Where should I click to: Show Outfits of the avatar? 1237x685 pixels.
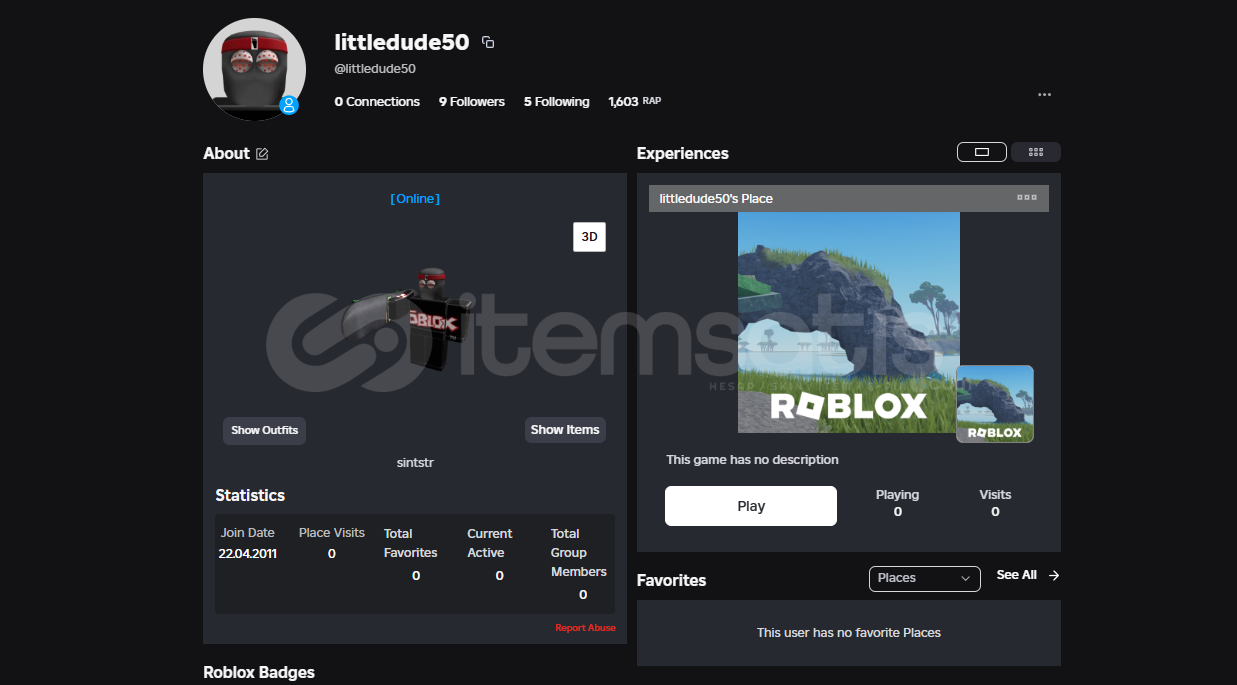pos(265,430)
